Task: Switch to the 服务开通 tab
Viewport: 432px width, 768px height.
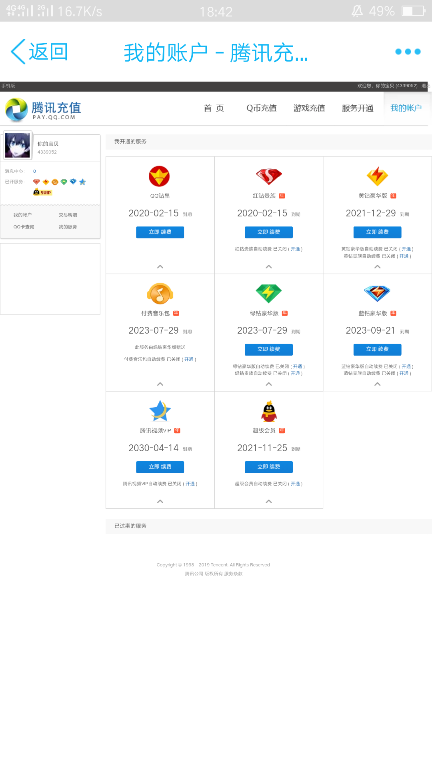Action: point(358,108)
